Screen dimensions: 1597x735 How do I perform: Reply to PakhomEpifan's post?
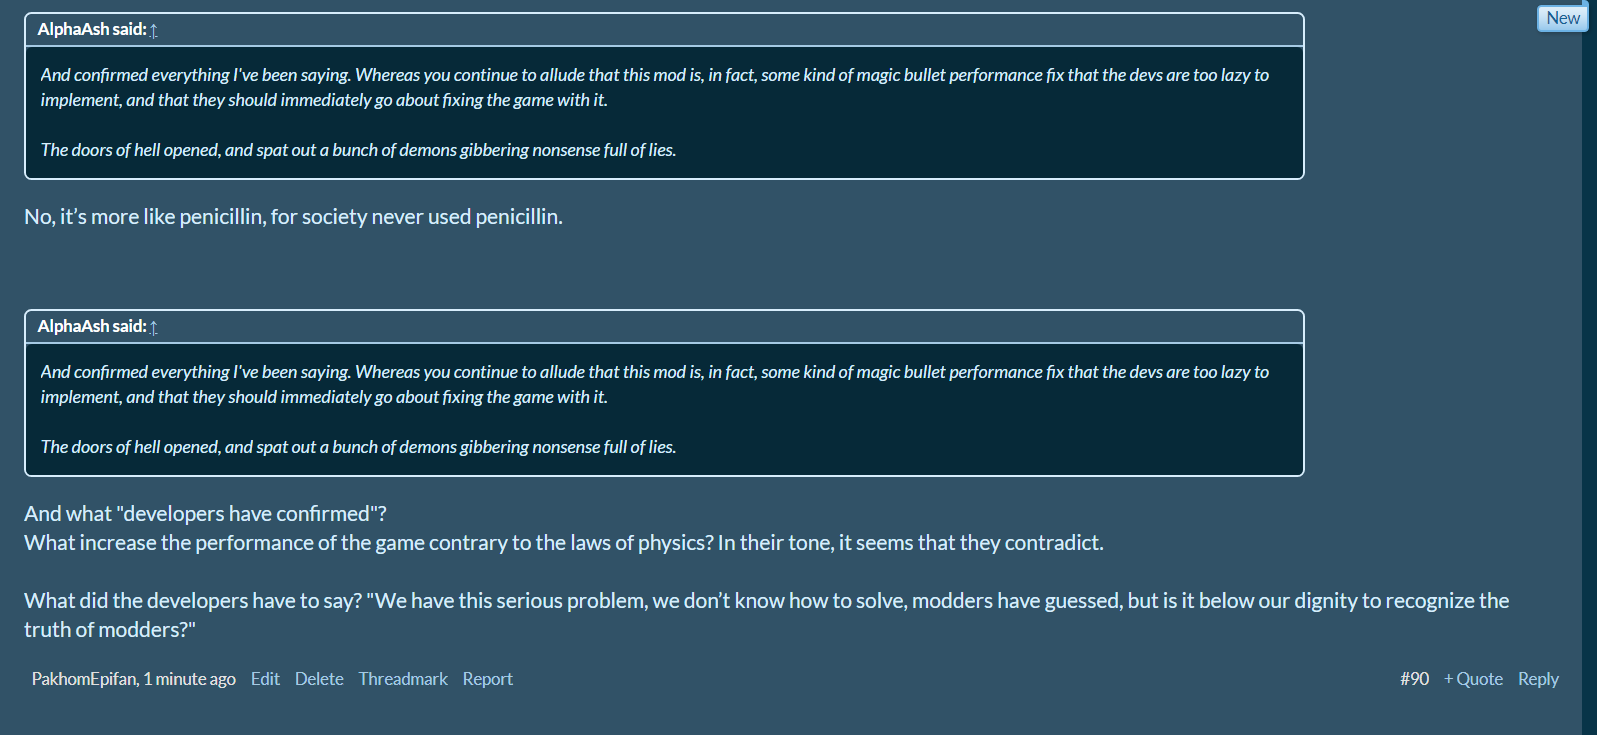1538,679
